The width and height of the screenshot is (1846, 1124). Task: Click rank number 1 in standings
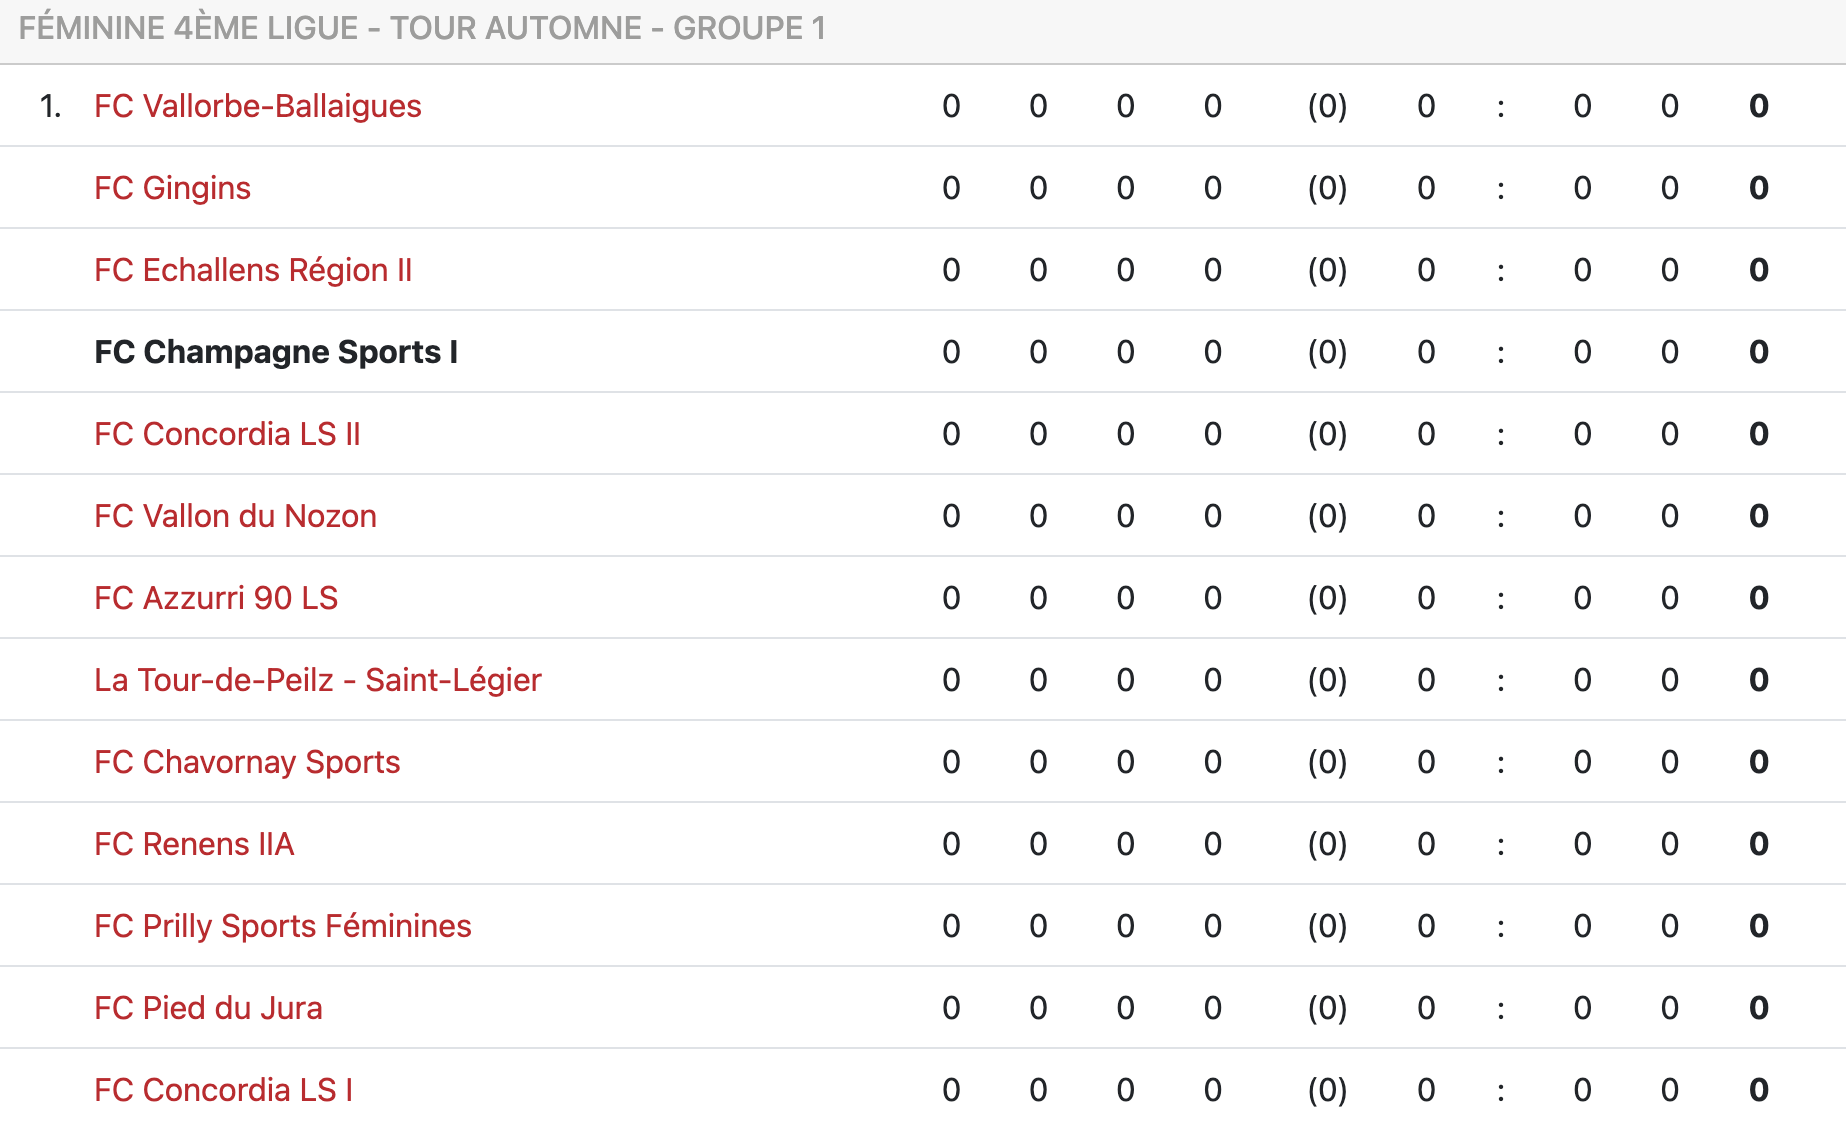pyautogui.click(x=50, y=106)
